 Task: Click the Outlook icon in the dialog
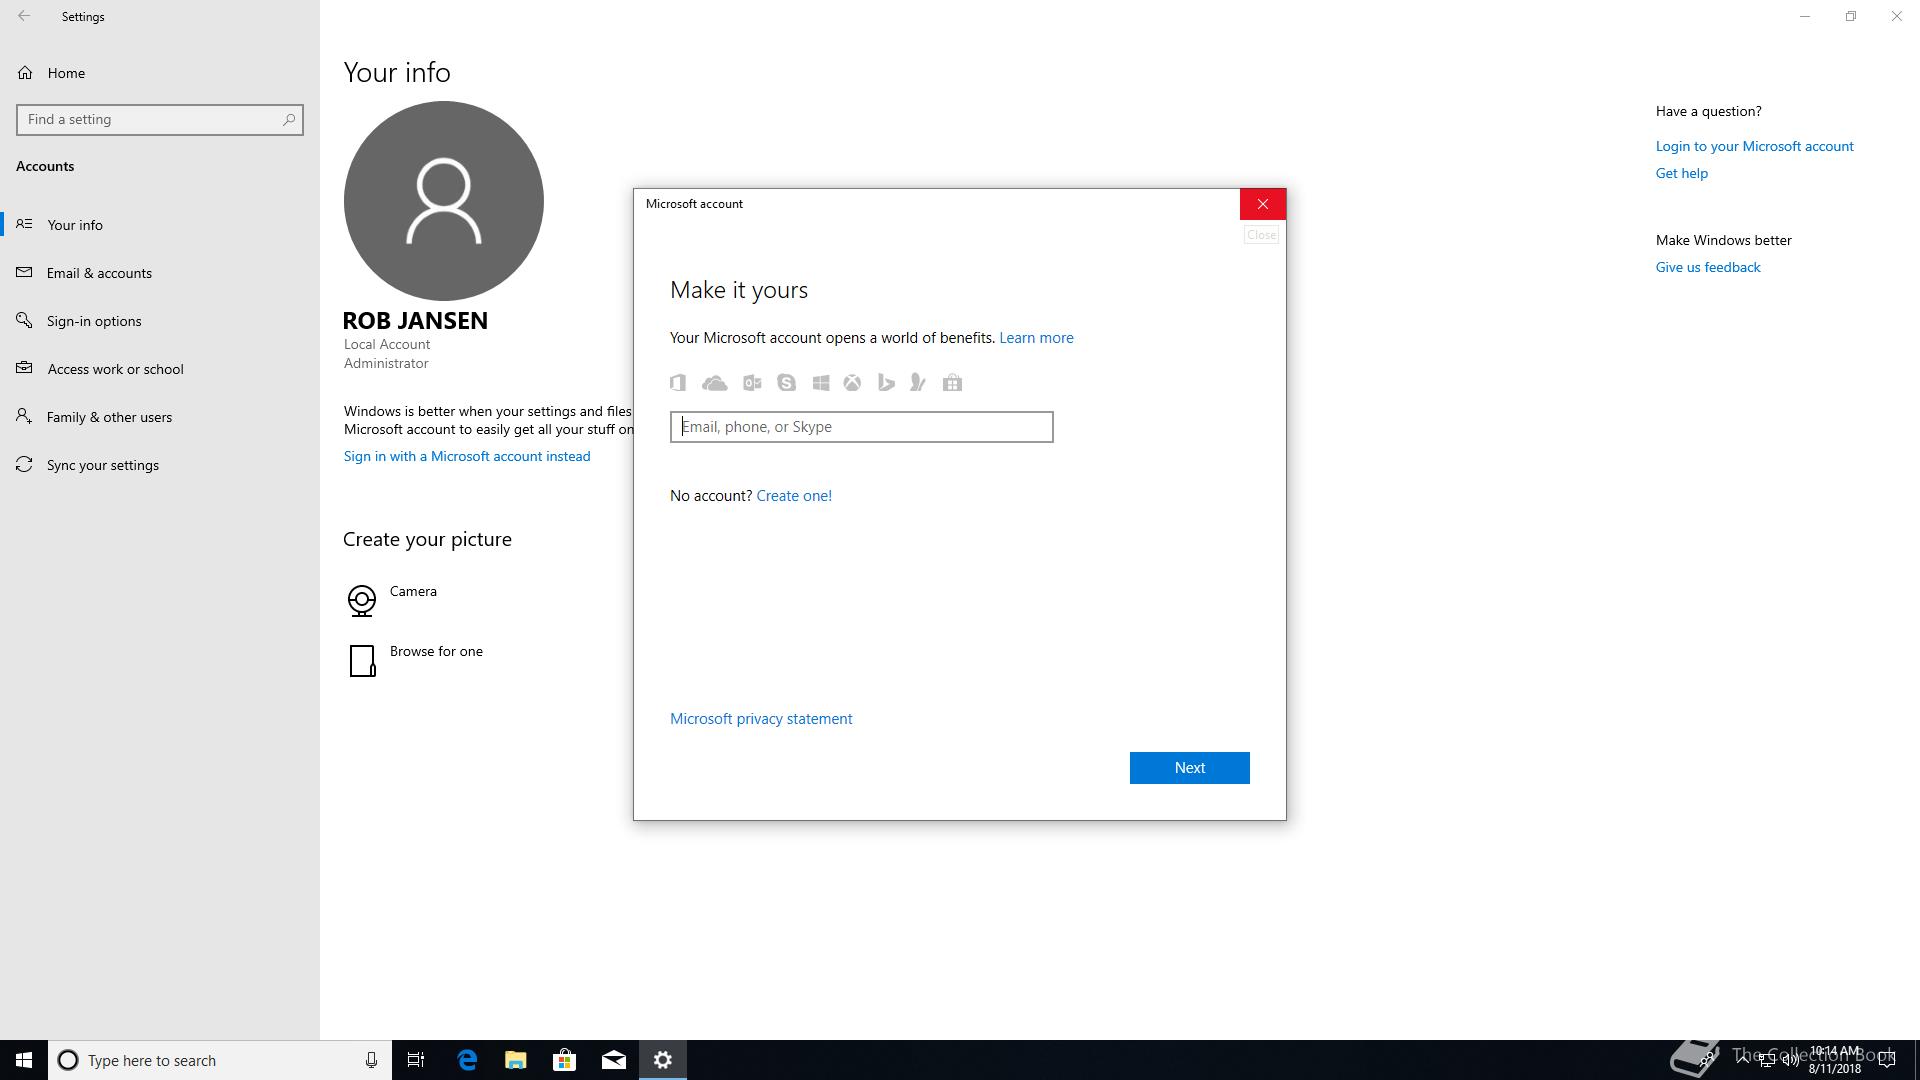[x=752, y=383]
